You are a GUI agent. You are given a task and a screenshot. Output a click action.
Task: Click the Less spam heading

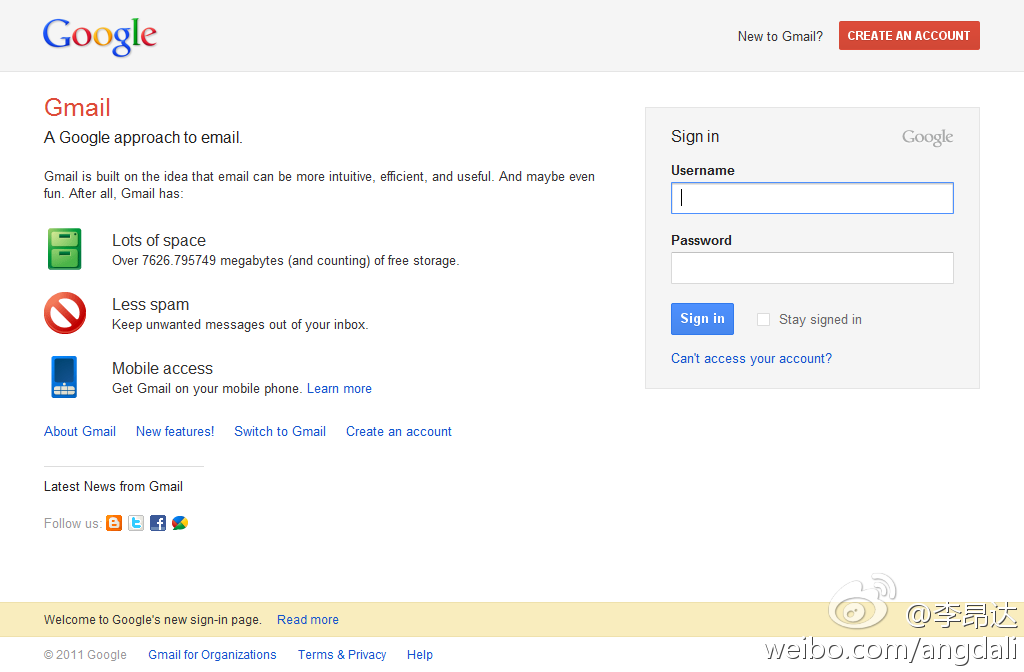click(x=150, y=304)
